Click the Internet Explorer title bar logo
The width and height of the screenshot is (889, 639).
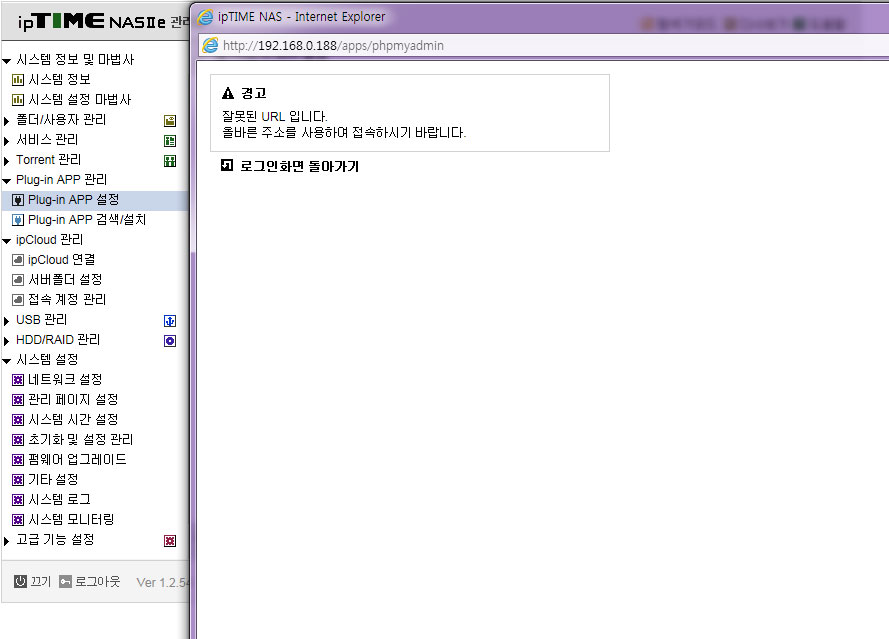point(205,18)
